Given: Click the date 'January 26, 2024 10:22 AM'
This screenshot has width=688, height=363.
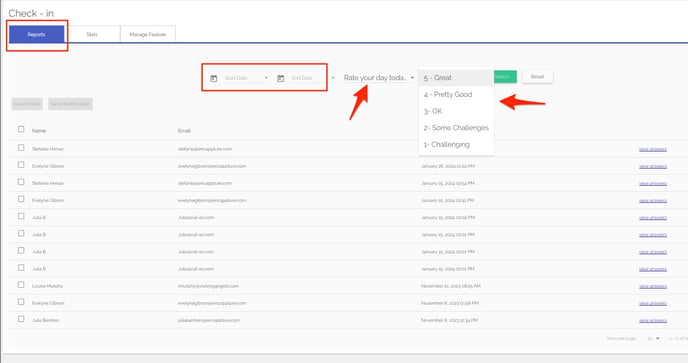Looking at the screenshot, I should (448, 166).
